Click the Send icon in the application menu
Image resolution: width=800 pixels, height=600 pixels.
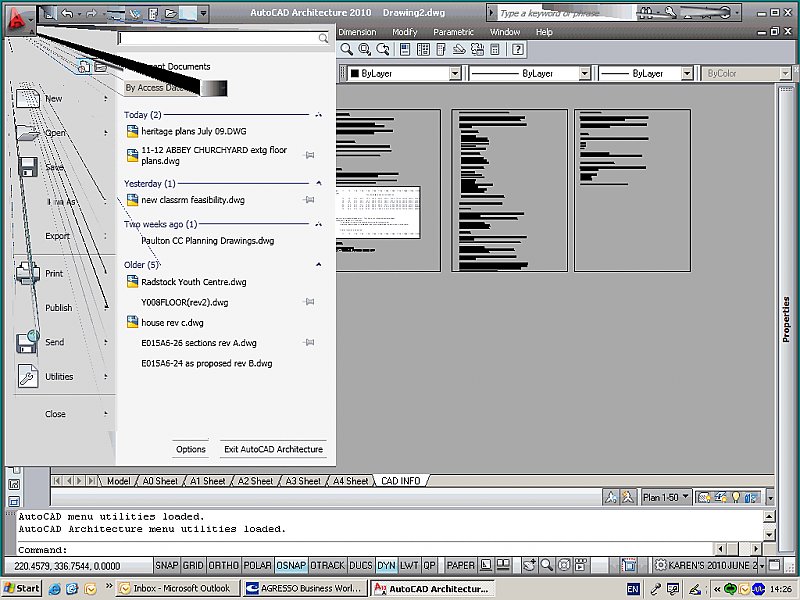pyautogui.click(x=30, y=342)
